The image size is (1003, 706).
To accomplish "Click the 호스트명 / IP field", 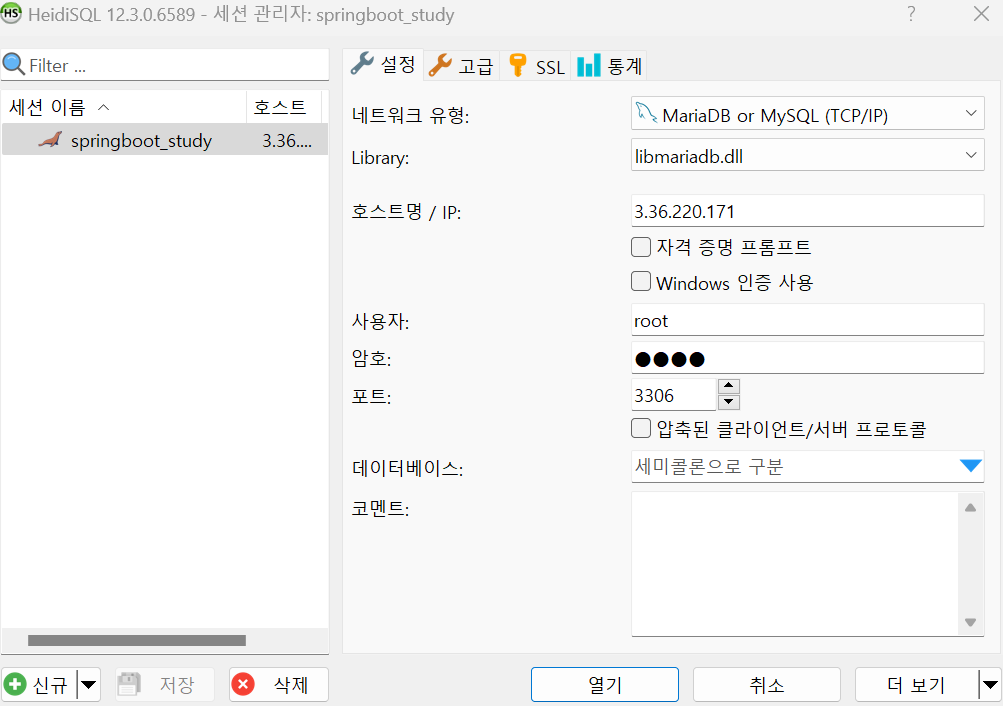I will coord(807,211).
